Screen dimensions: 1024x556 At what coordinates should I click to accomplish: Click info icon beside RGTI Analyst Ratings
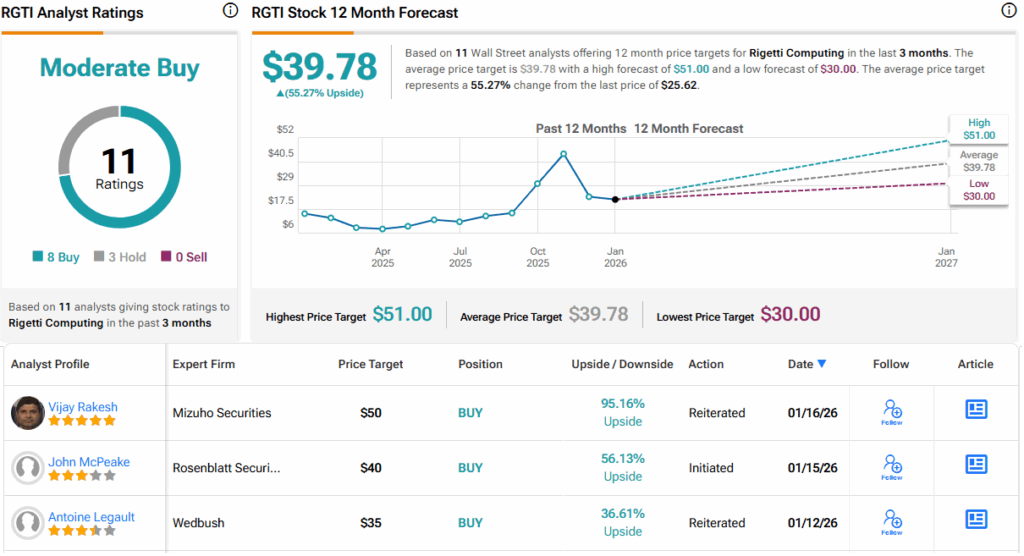[x=230, y=11]
